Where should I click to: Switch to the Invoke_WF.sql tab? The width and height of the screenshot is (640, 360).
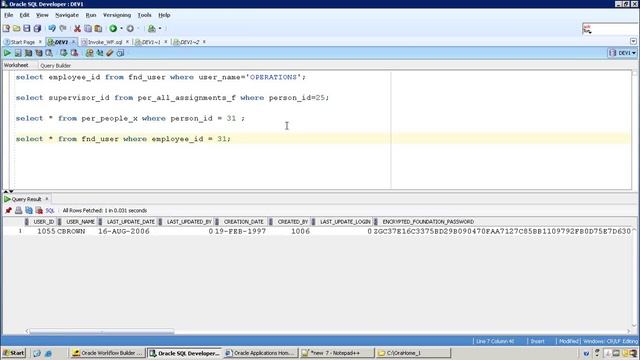coord(104,42)
